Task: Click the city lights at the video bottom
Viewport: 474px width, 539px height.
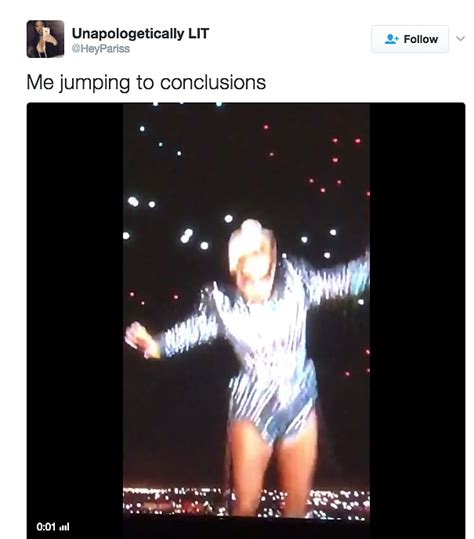Action: (246, 502)
